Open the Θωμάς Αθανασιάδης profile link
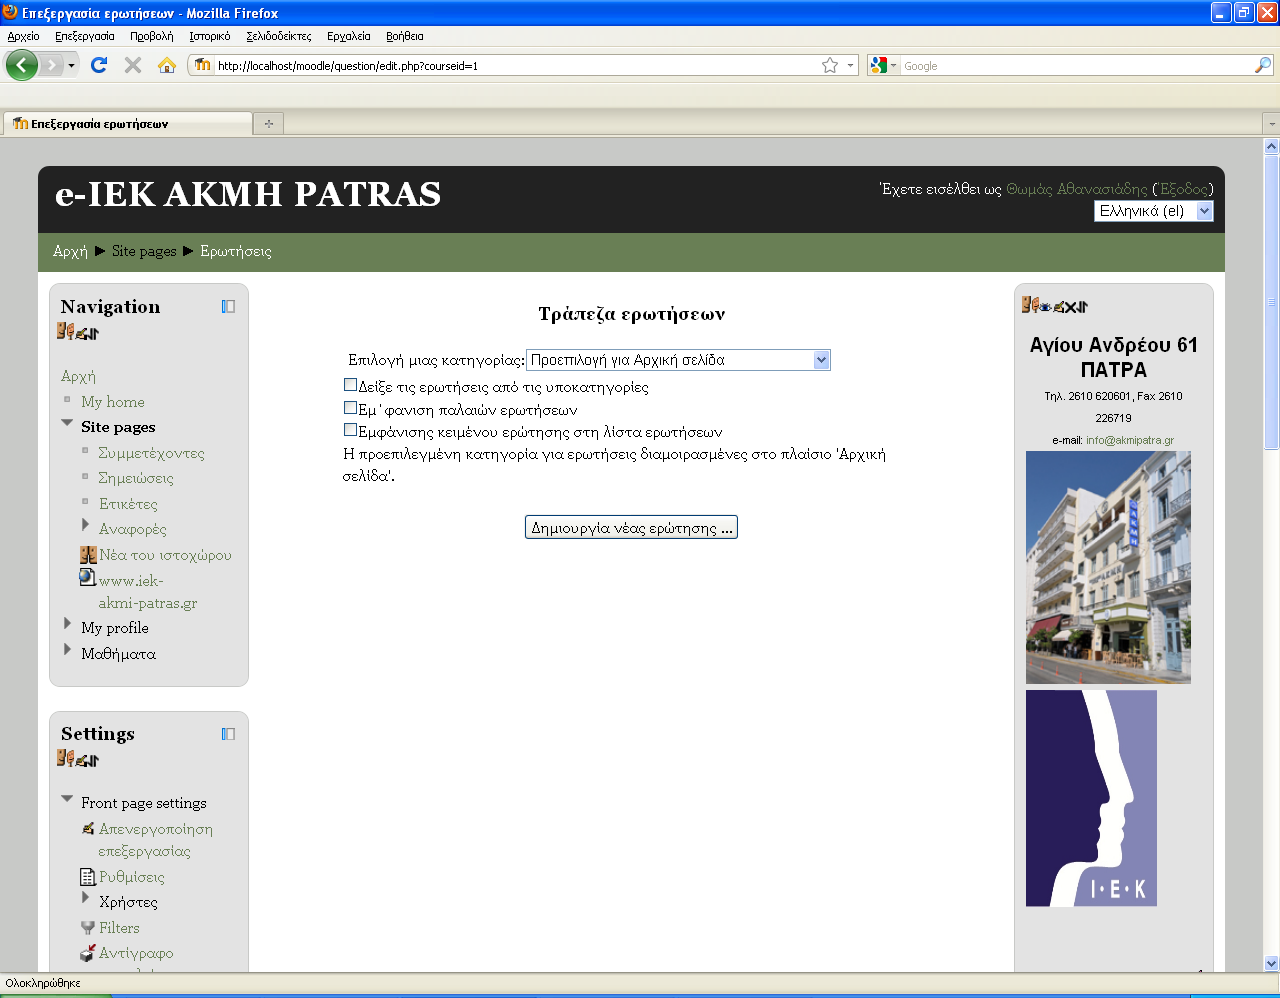The height and width of the screenshot is (998, 1280). pyautogui.click(x=1077, y=189)
